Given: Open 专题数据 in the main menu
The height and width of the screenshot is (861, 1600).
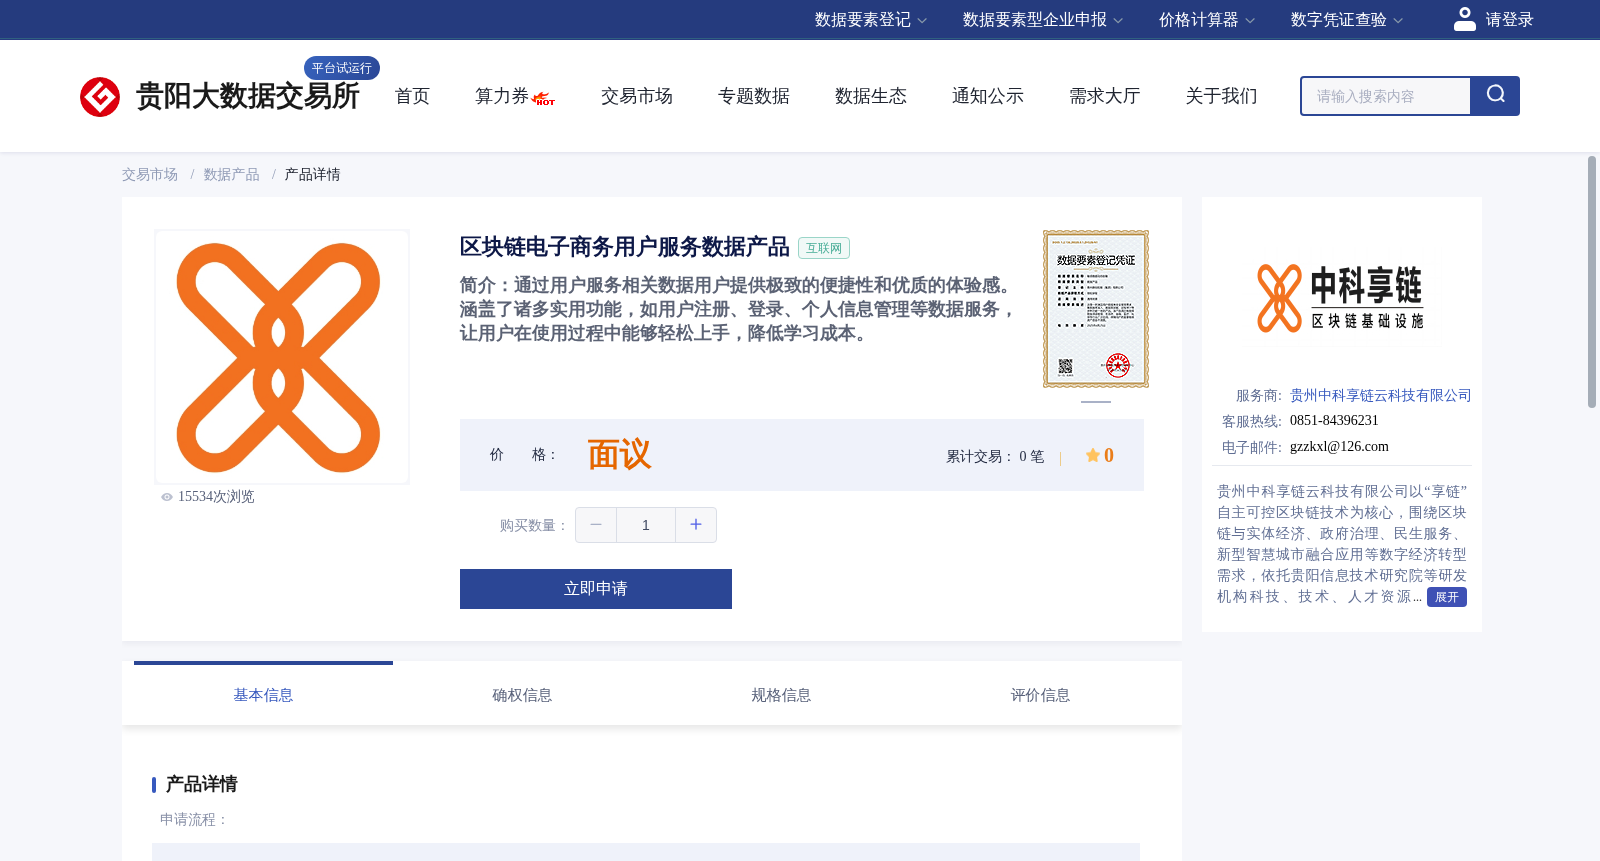Looking at the screenshot, I should click(754, 96).
